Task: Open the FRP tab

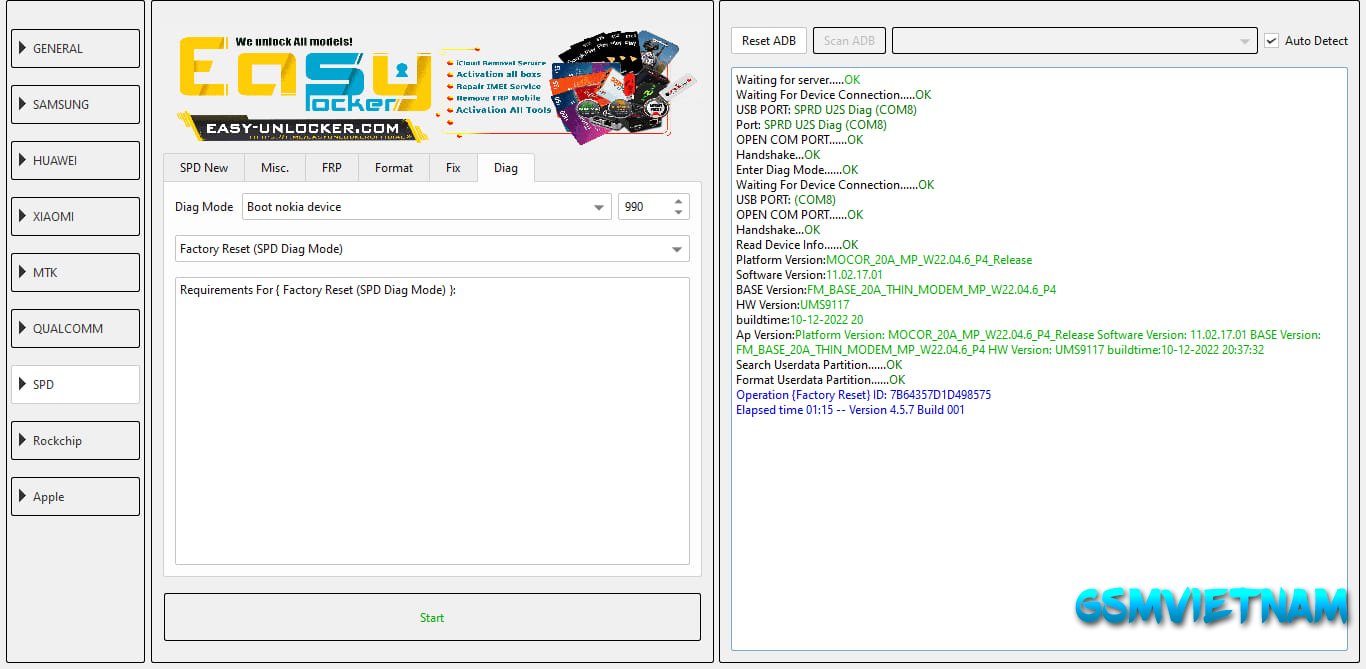Action: 332,168
